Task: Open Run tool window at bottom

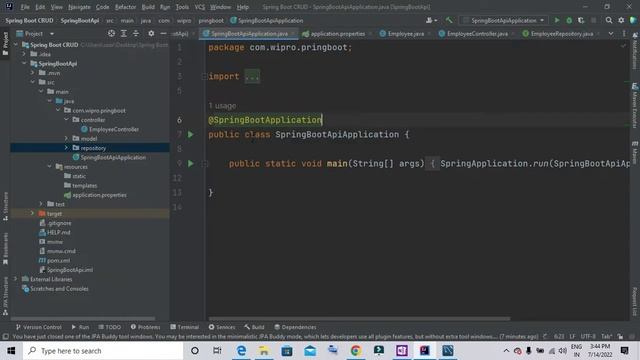Action: [80, 327]
